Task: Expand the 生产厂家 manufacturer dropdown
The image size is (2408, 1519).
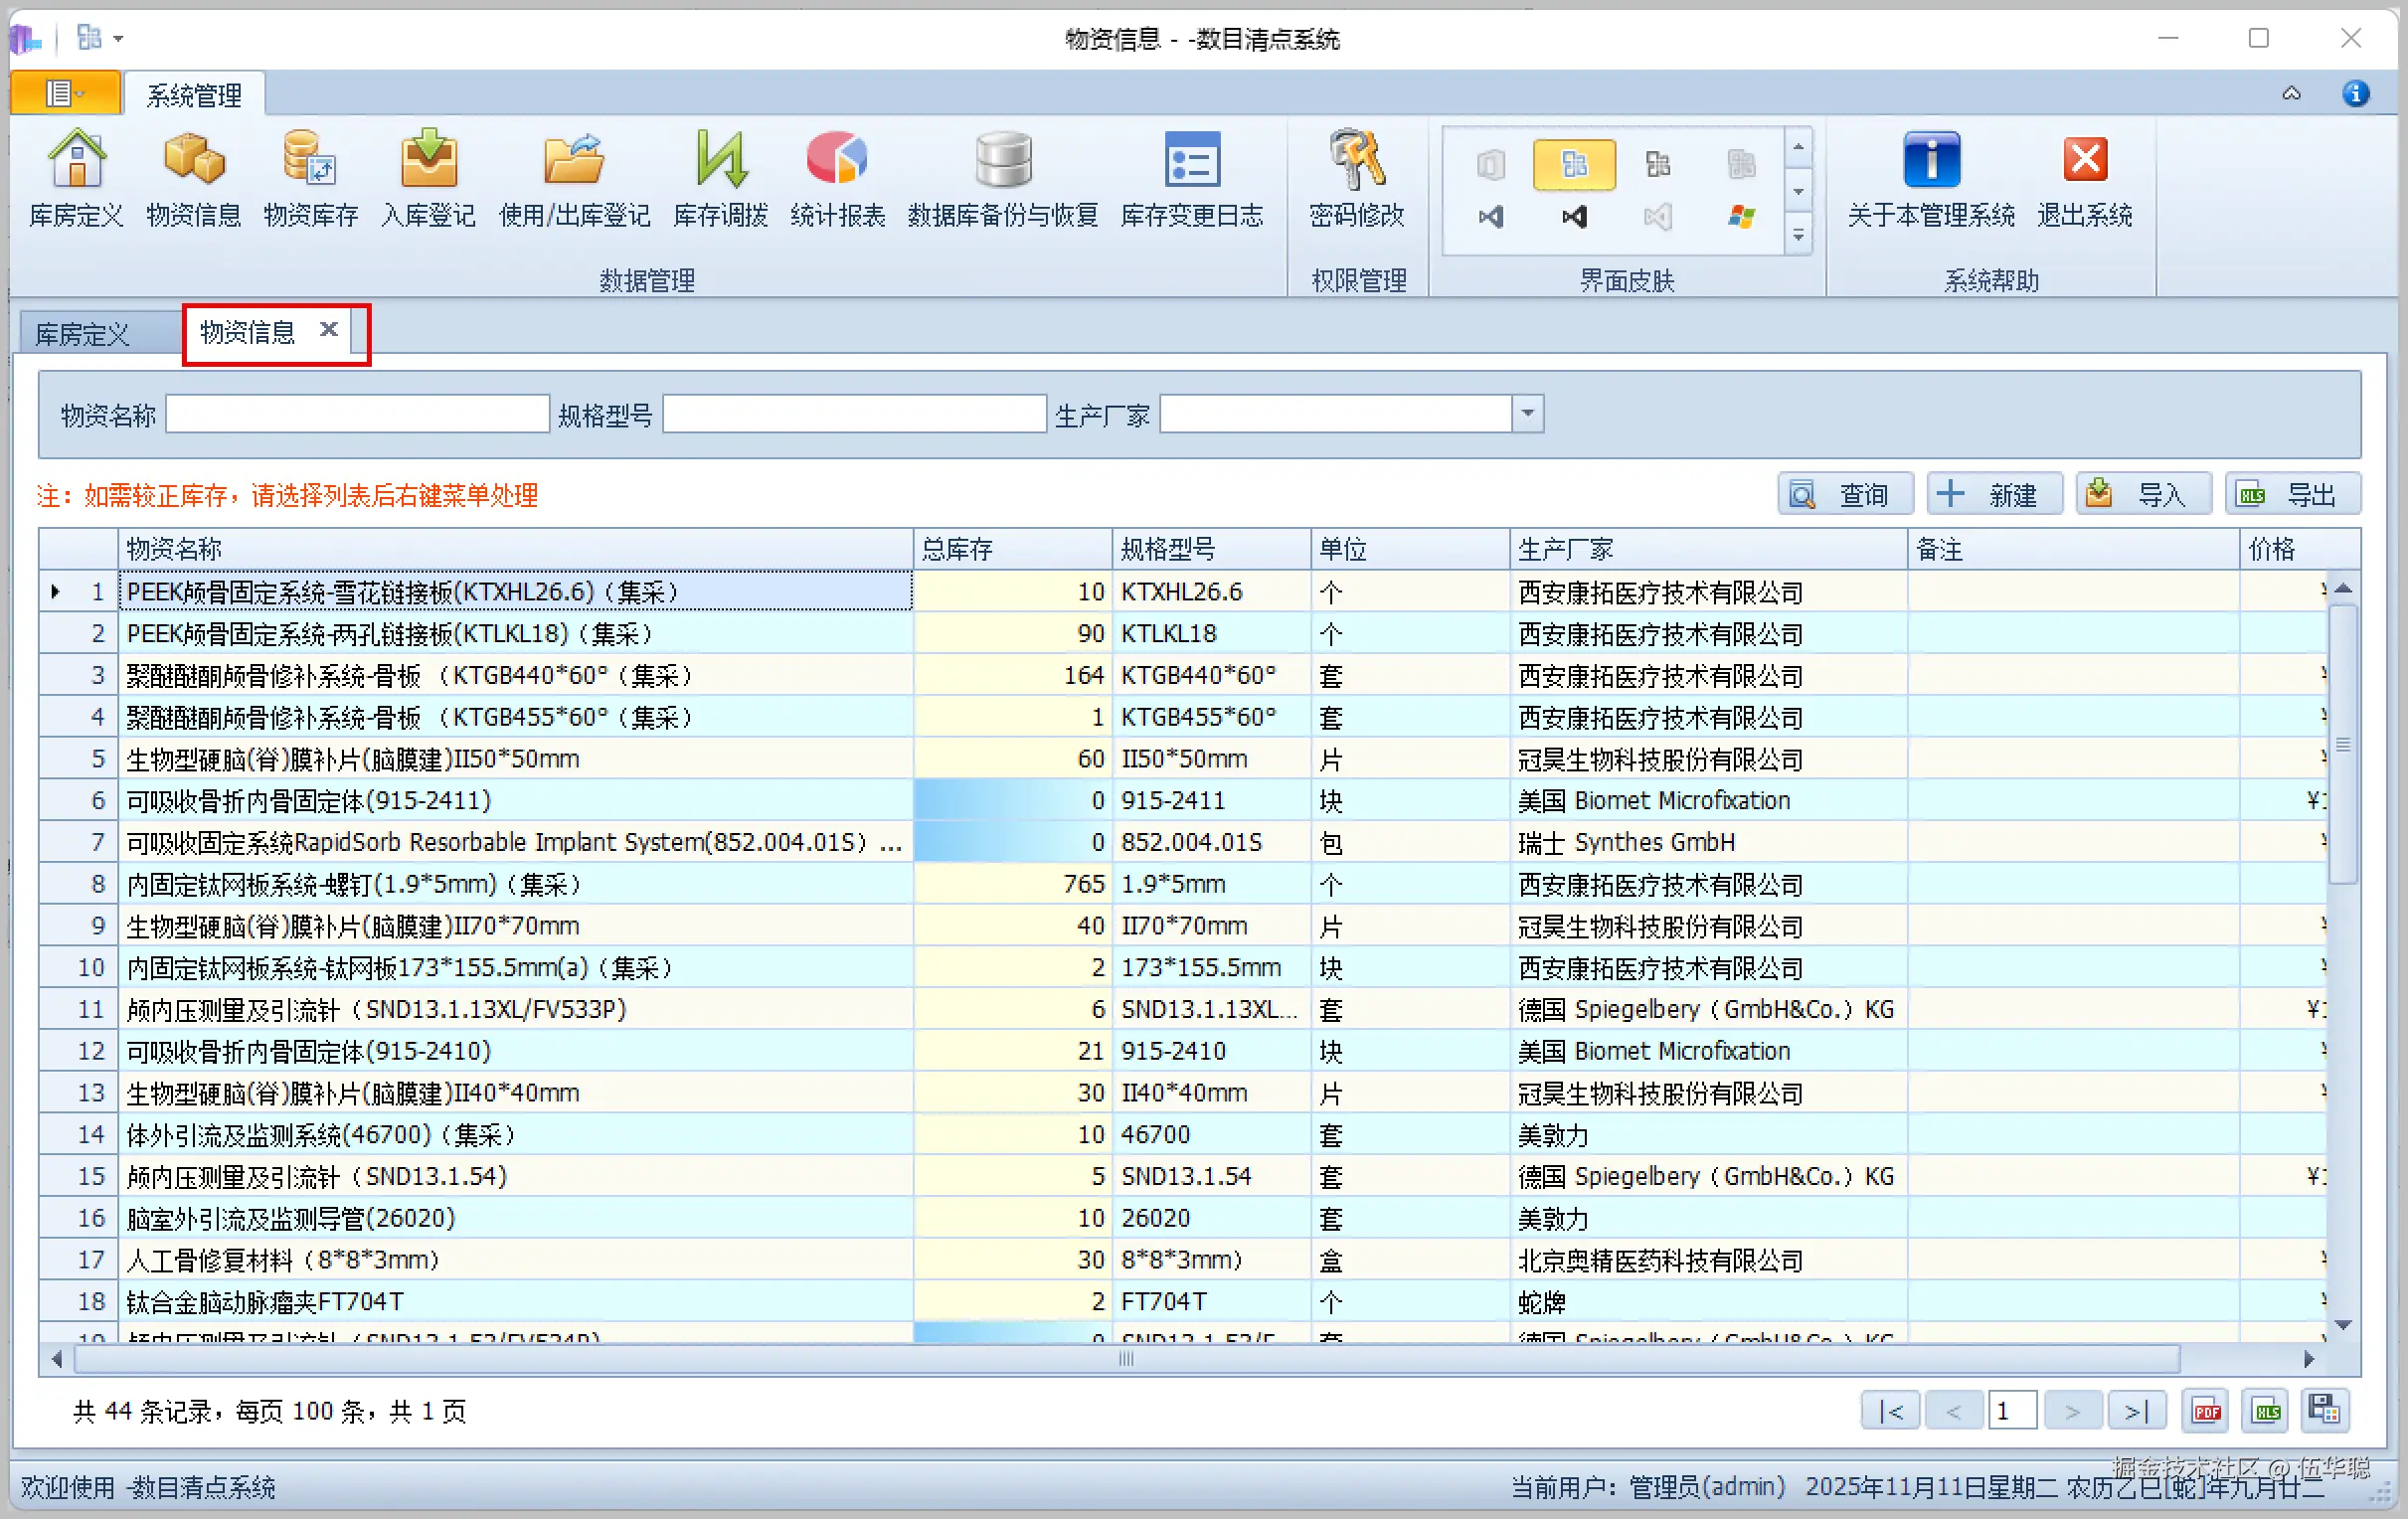Action: (1527, 413)
